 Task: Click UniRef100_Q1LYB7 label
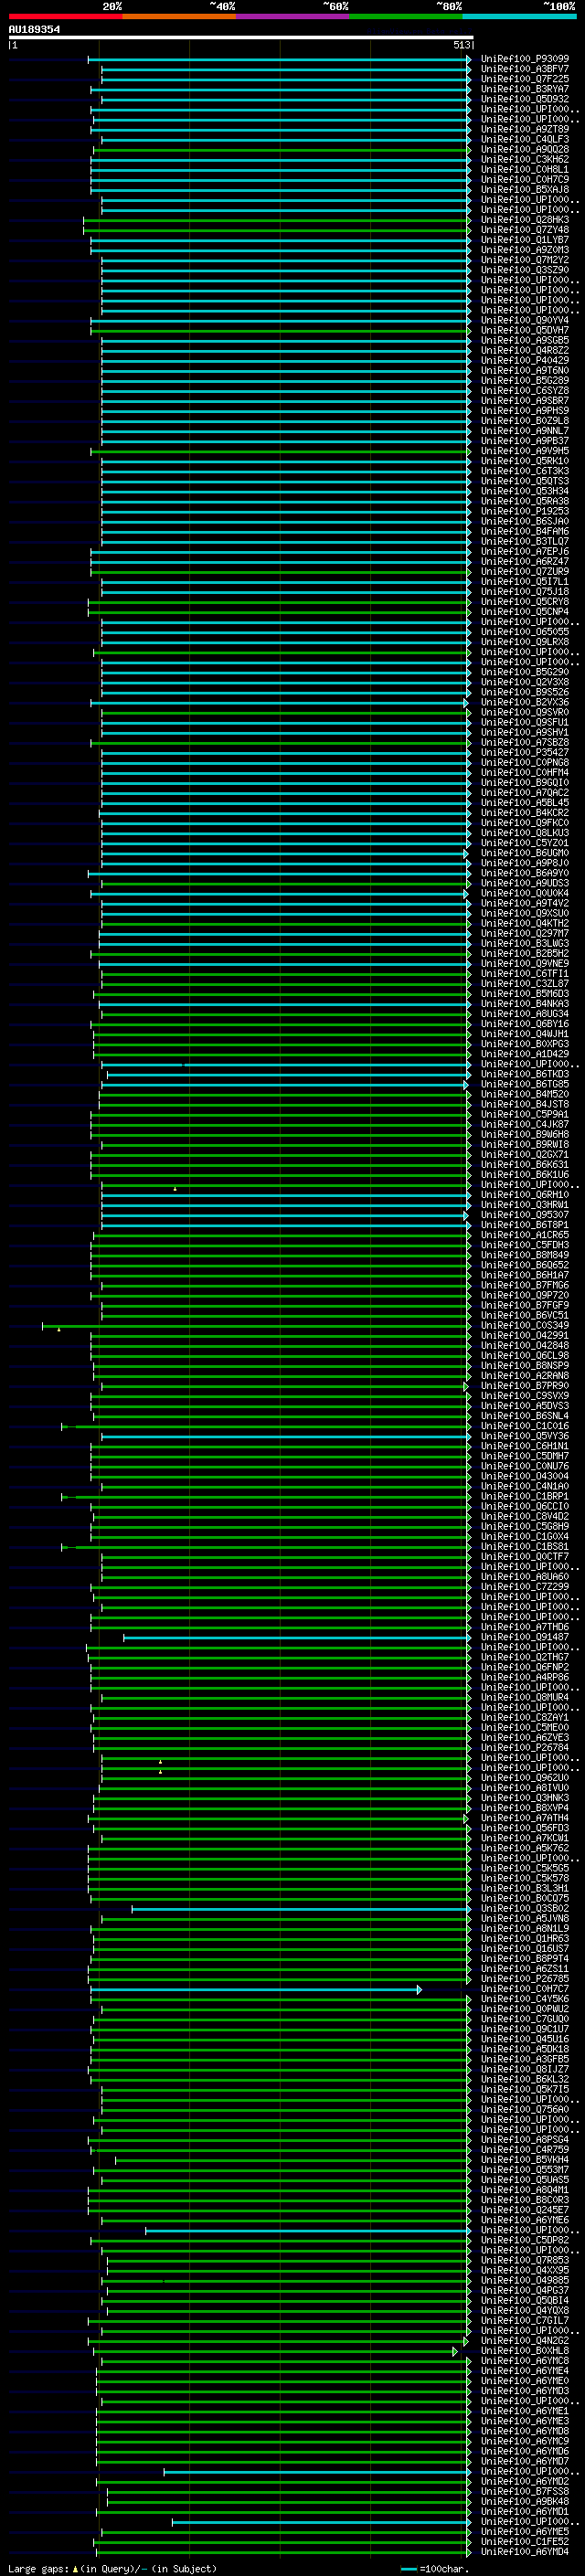525,240
